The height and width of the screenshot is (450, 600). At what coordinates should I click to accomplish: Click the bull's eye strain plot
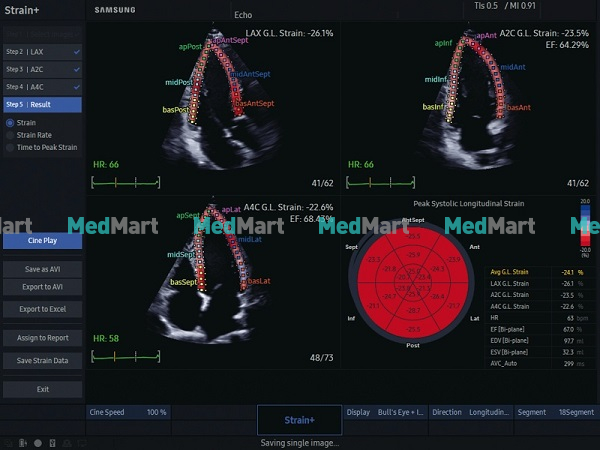click(412, 282)
